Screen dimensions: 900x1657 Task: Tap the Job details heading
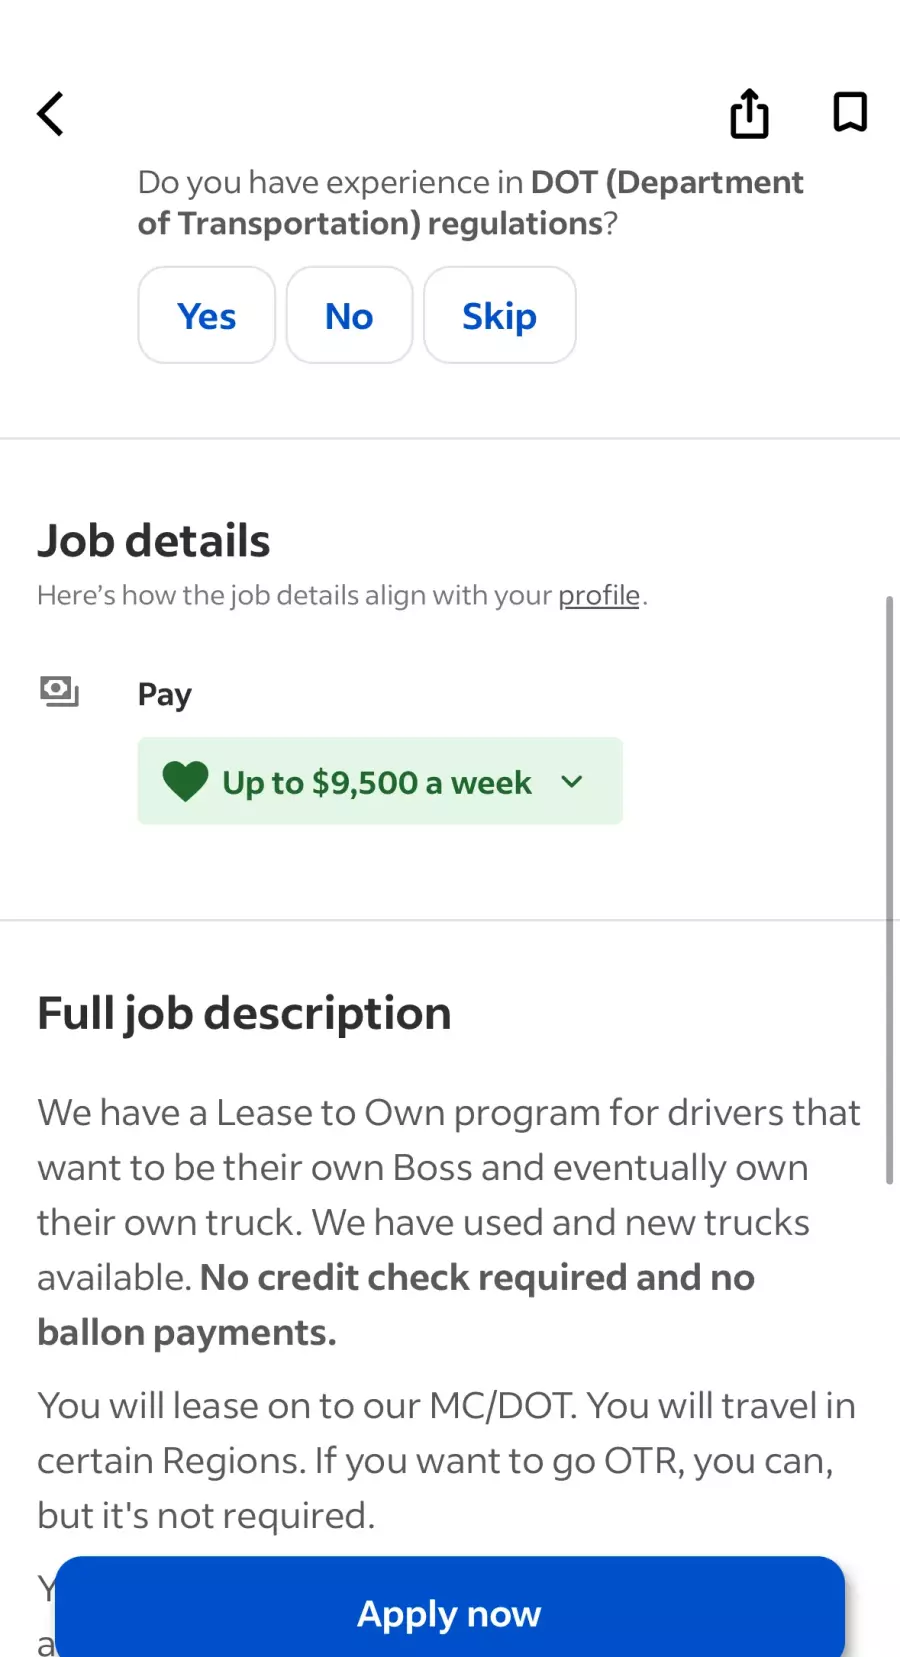pyautogui.click(x=154, y=541)
